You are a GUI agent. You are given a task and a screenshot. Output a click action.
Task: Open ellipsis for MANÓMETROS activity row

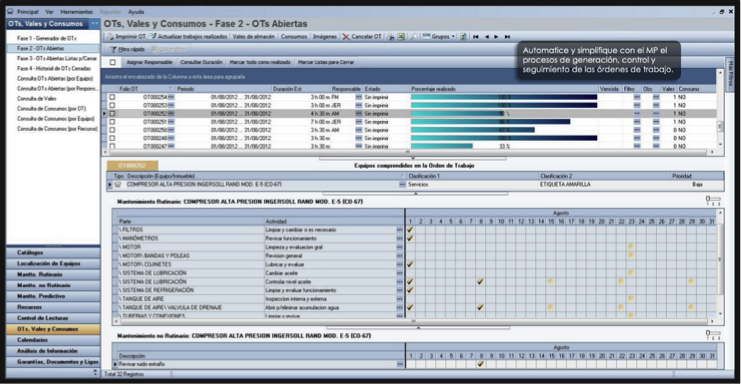tap(400, 238)
